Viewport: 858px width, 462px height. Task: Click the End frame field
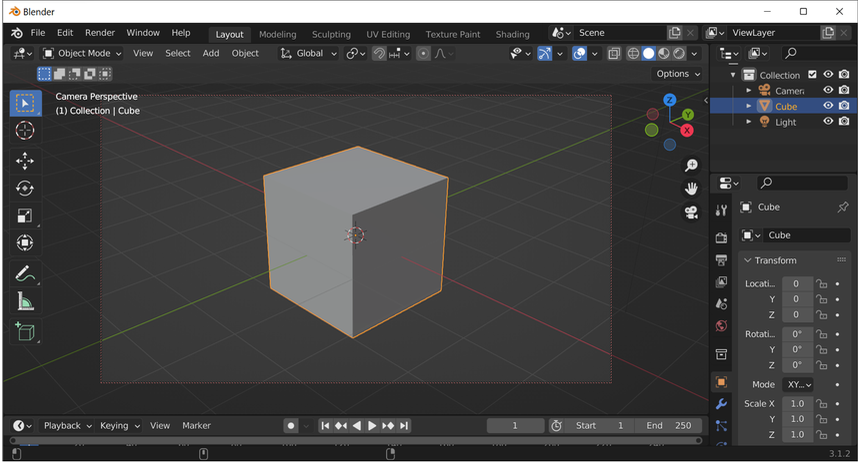click(x=669, y=425)
